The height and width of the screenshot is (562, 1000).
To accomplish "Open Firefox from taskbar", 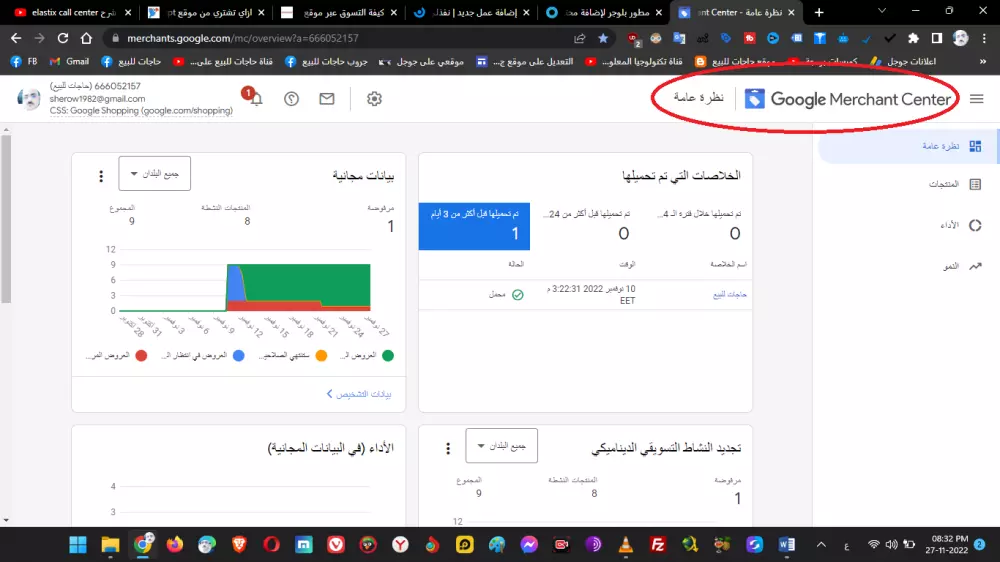I will pyautogui.click(x=174, y=545).
